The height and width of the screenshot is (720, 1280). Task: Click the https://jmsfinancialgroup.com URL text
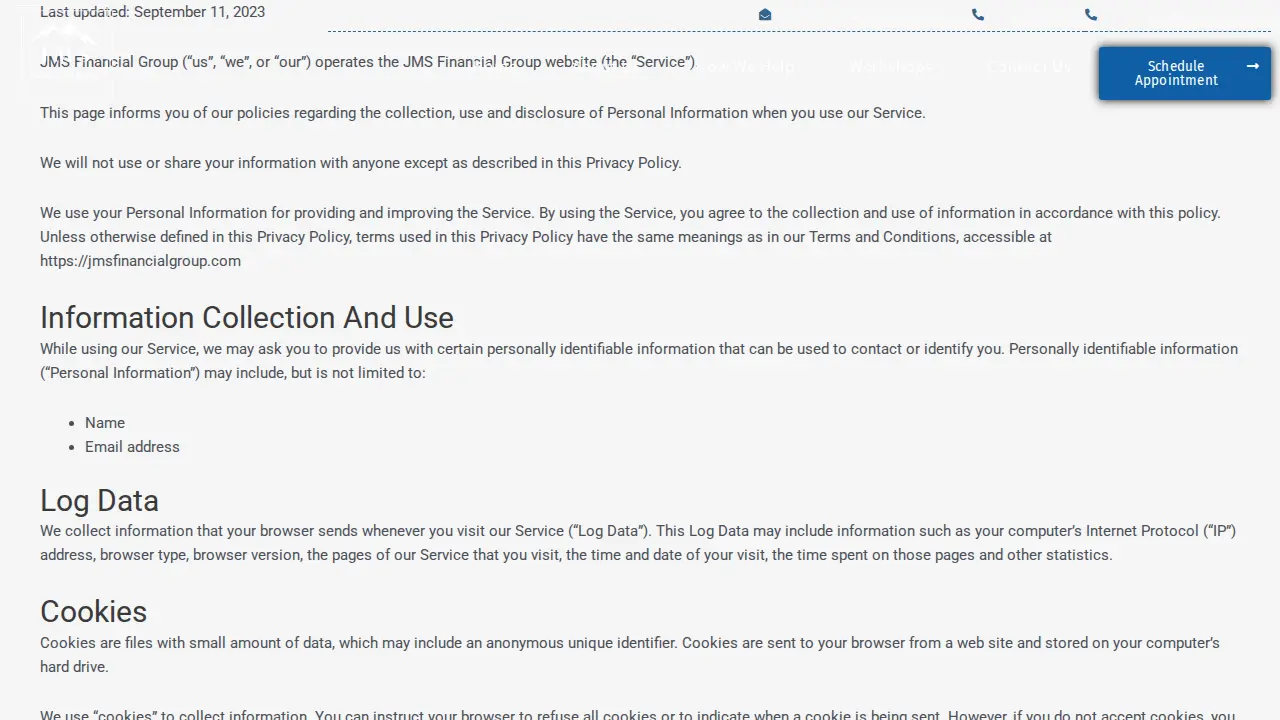pos(140,261)
